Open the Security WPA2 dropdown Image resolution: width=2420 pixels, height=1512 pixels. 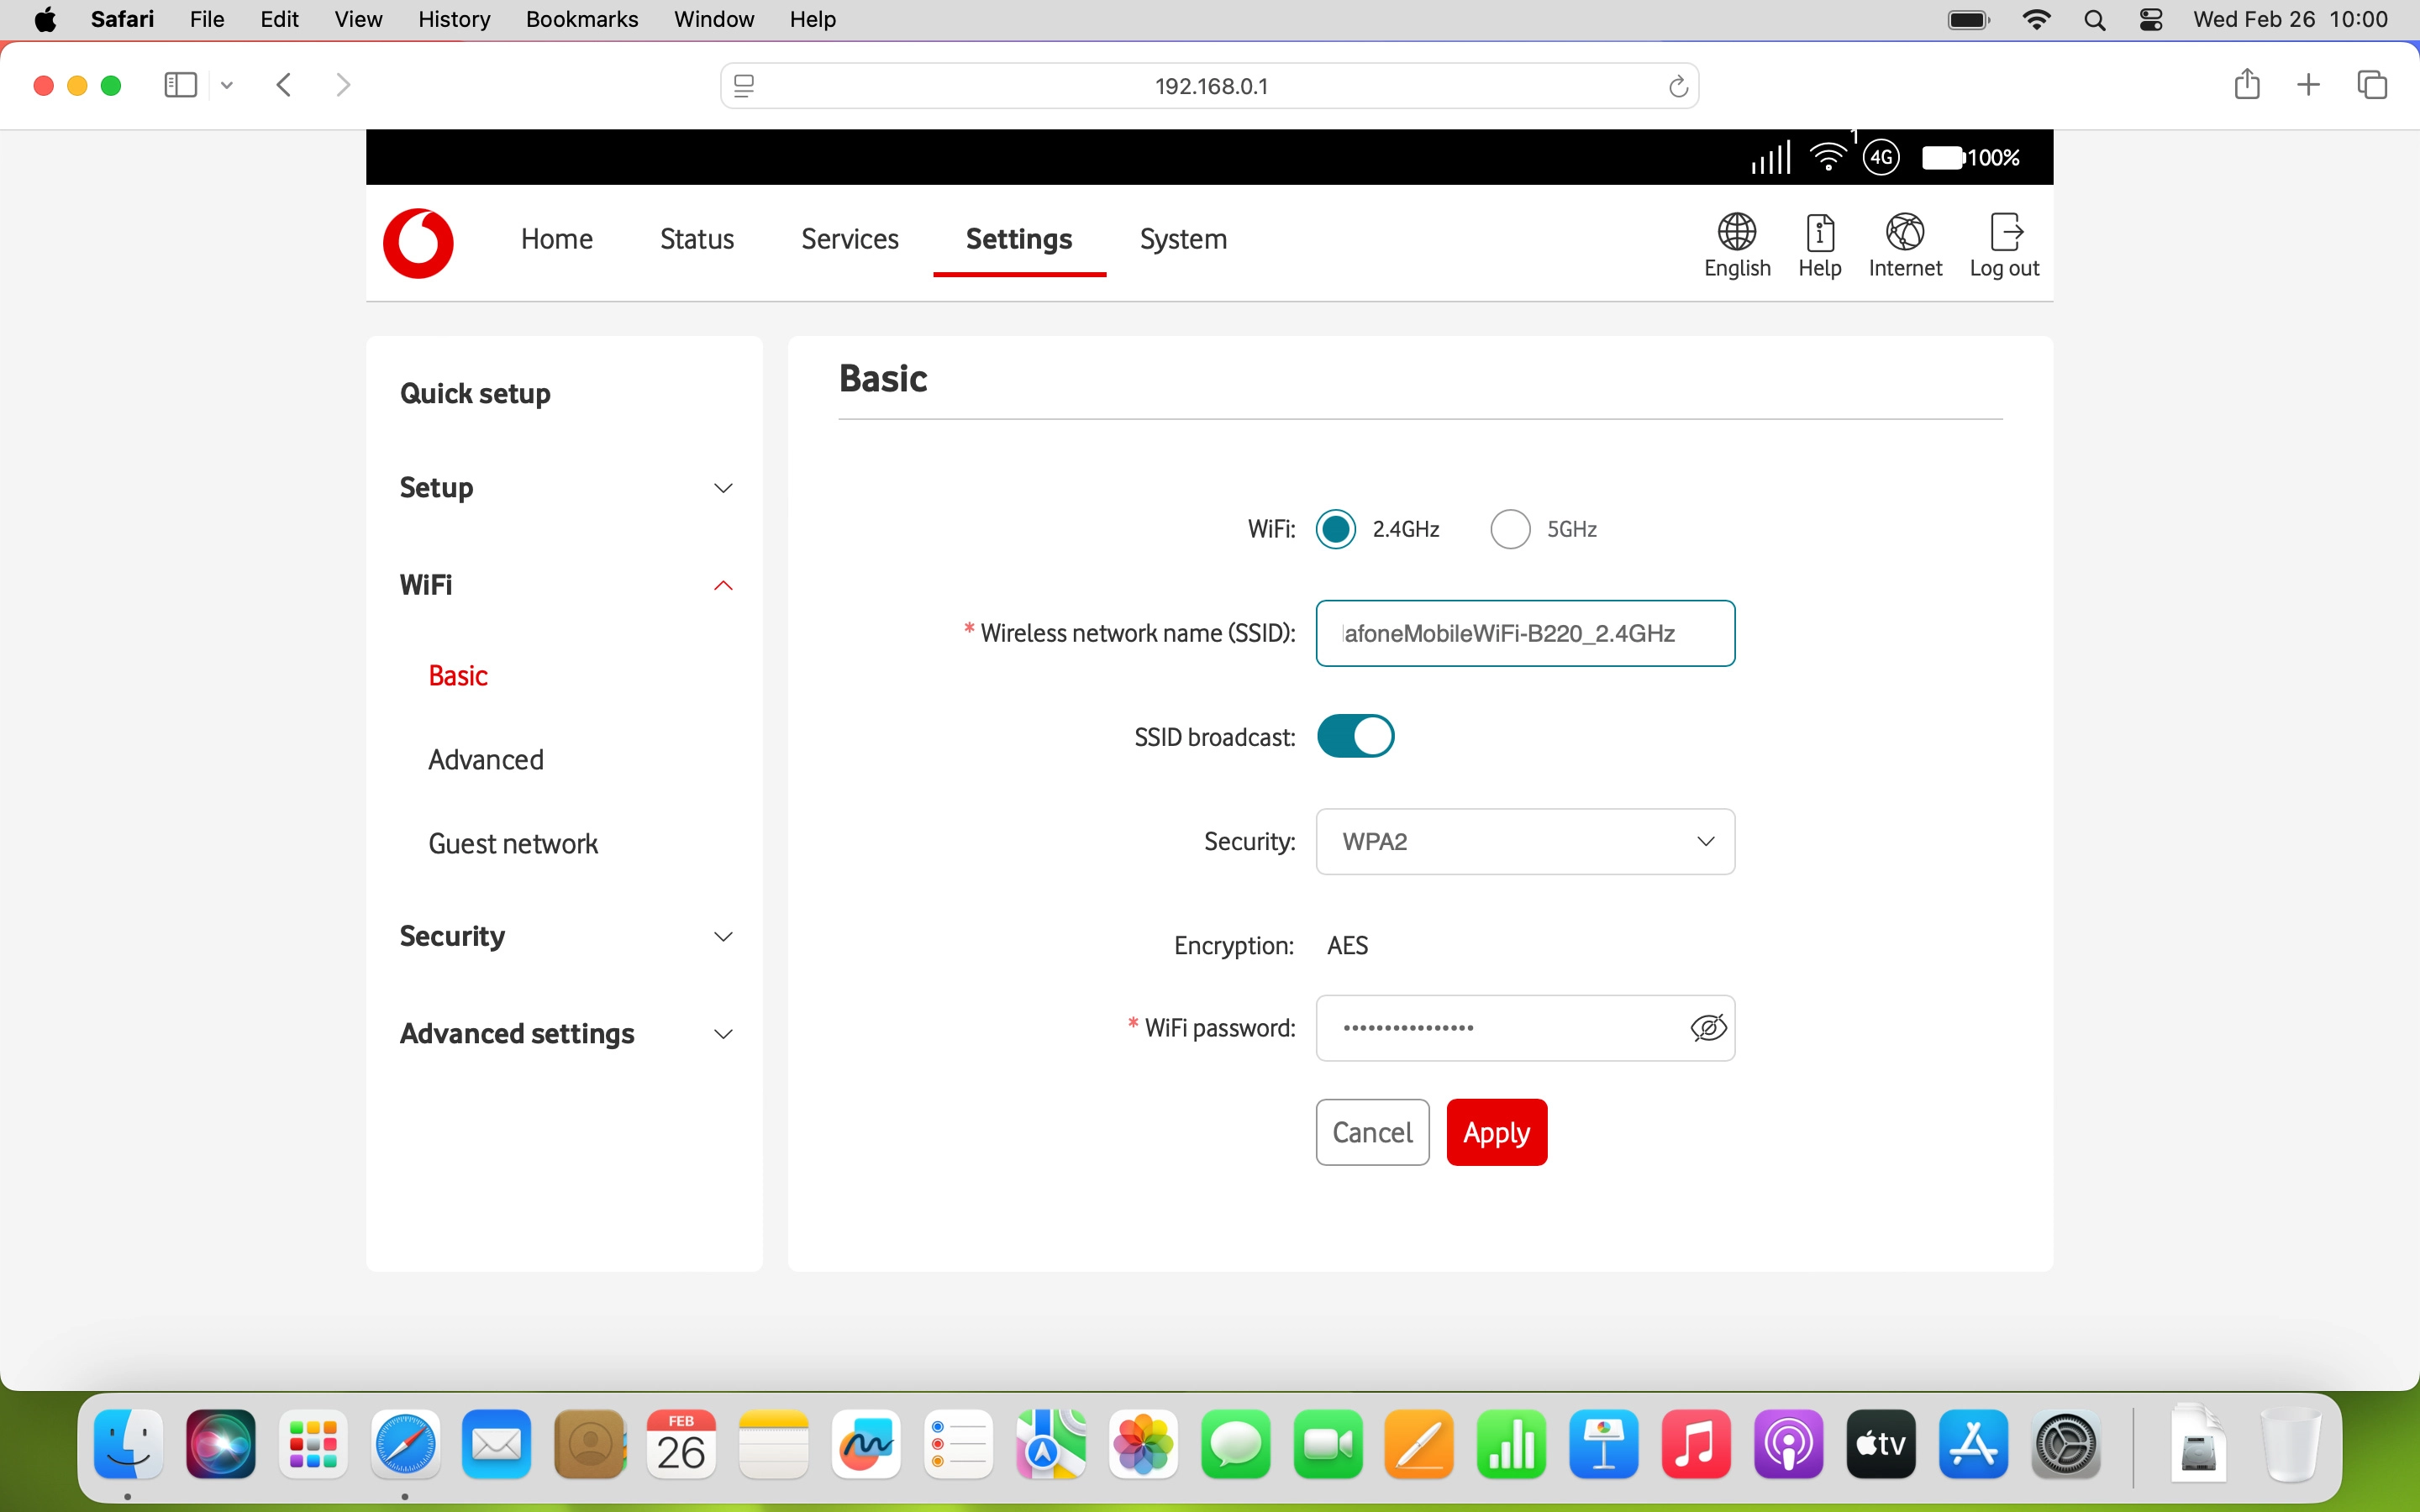click(1524, 842)
